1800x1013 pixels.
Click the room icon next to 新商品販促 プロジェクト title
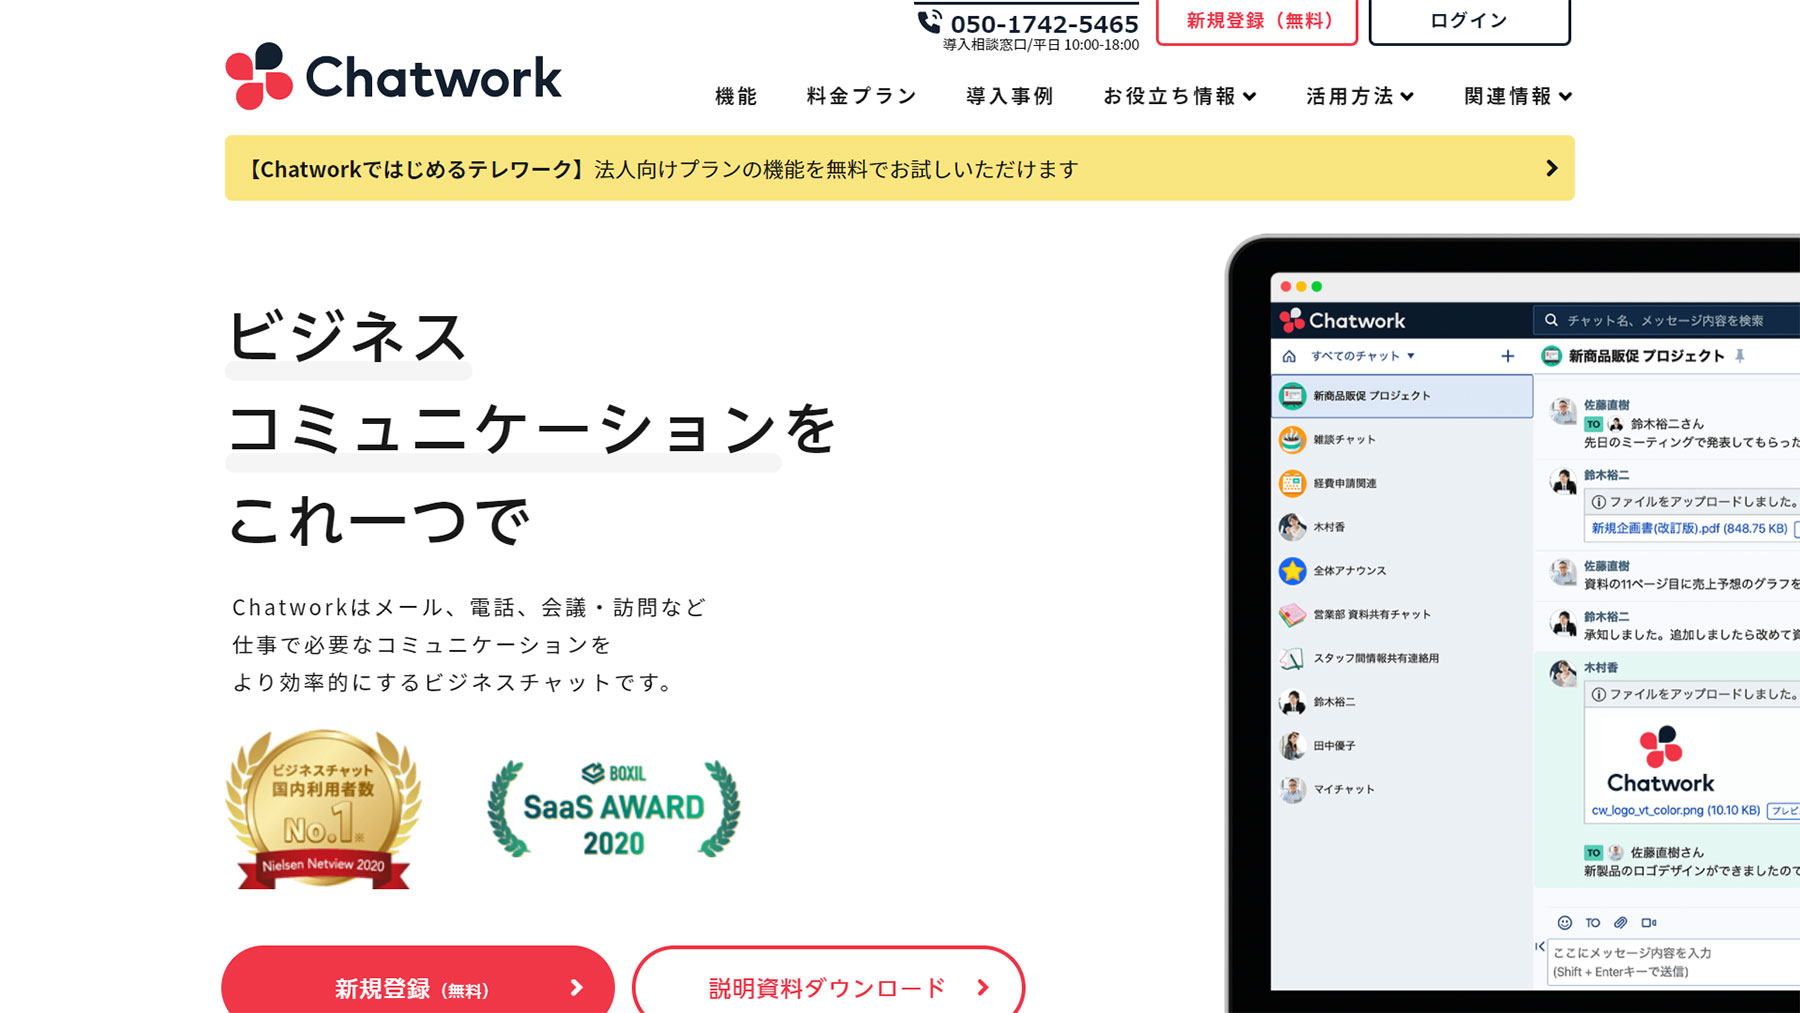1551,356
